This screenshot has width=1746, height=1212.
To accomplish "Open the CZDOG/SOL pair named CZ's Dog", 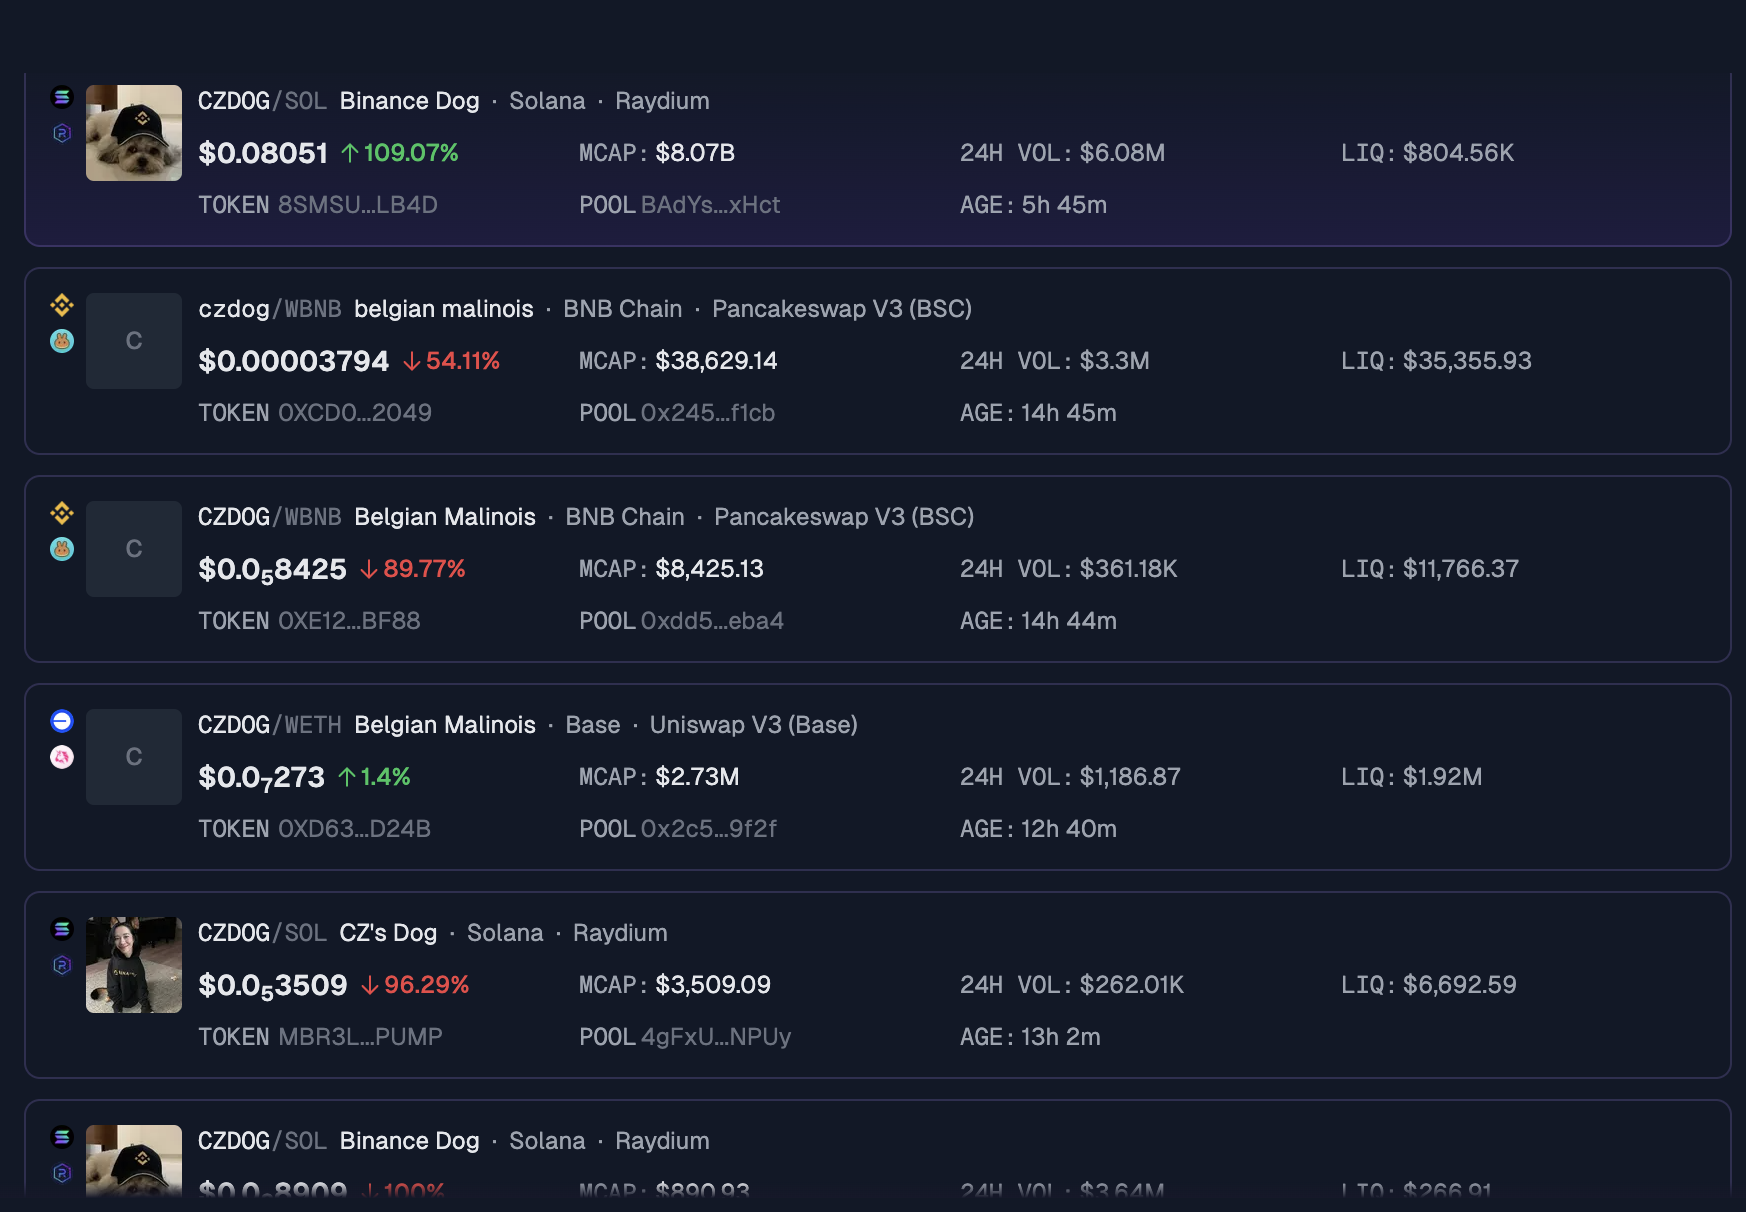I will (262, 933).
